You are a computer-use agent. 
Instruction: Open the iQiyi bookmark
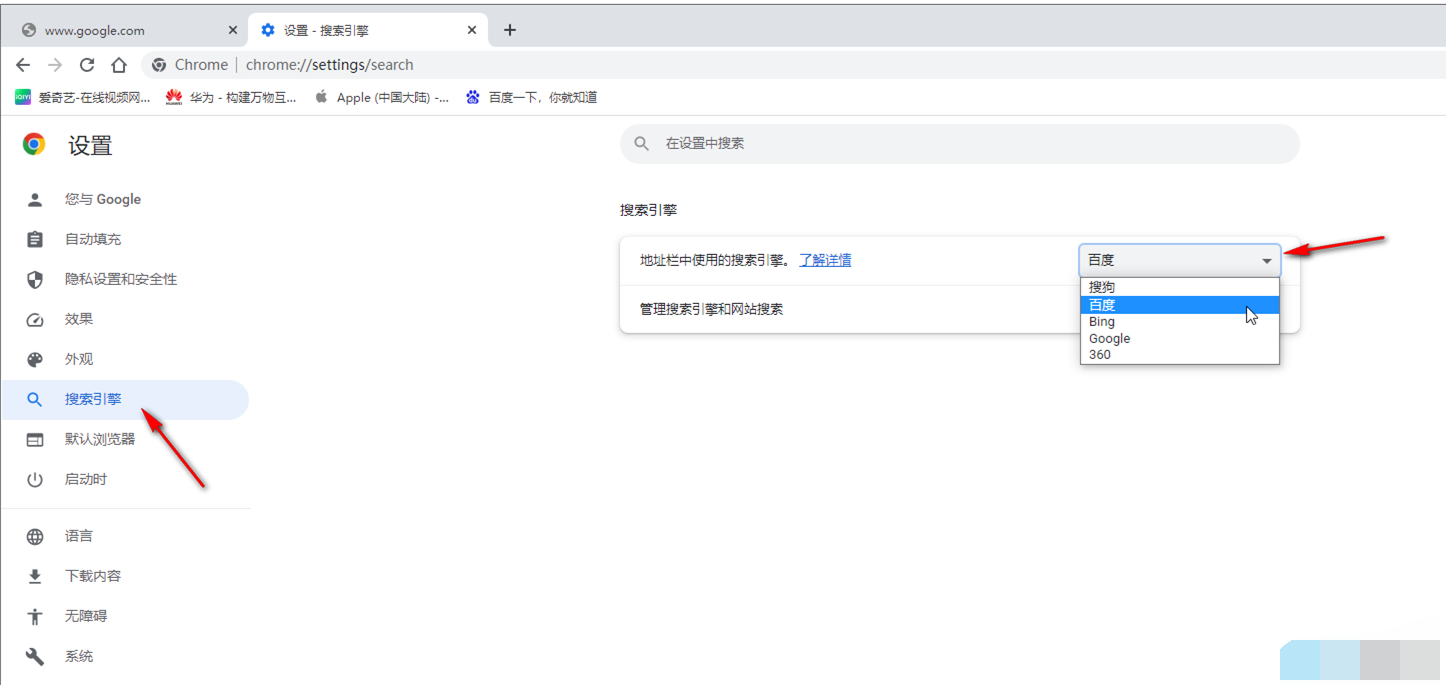click(83, 97)
